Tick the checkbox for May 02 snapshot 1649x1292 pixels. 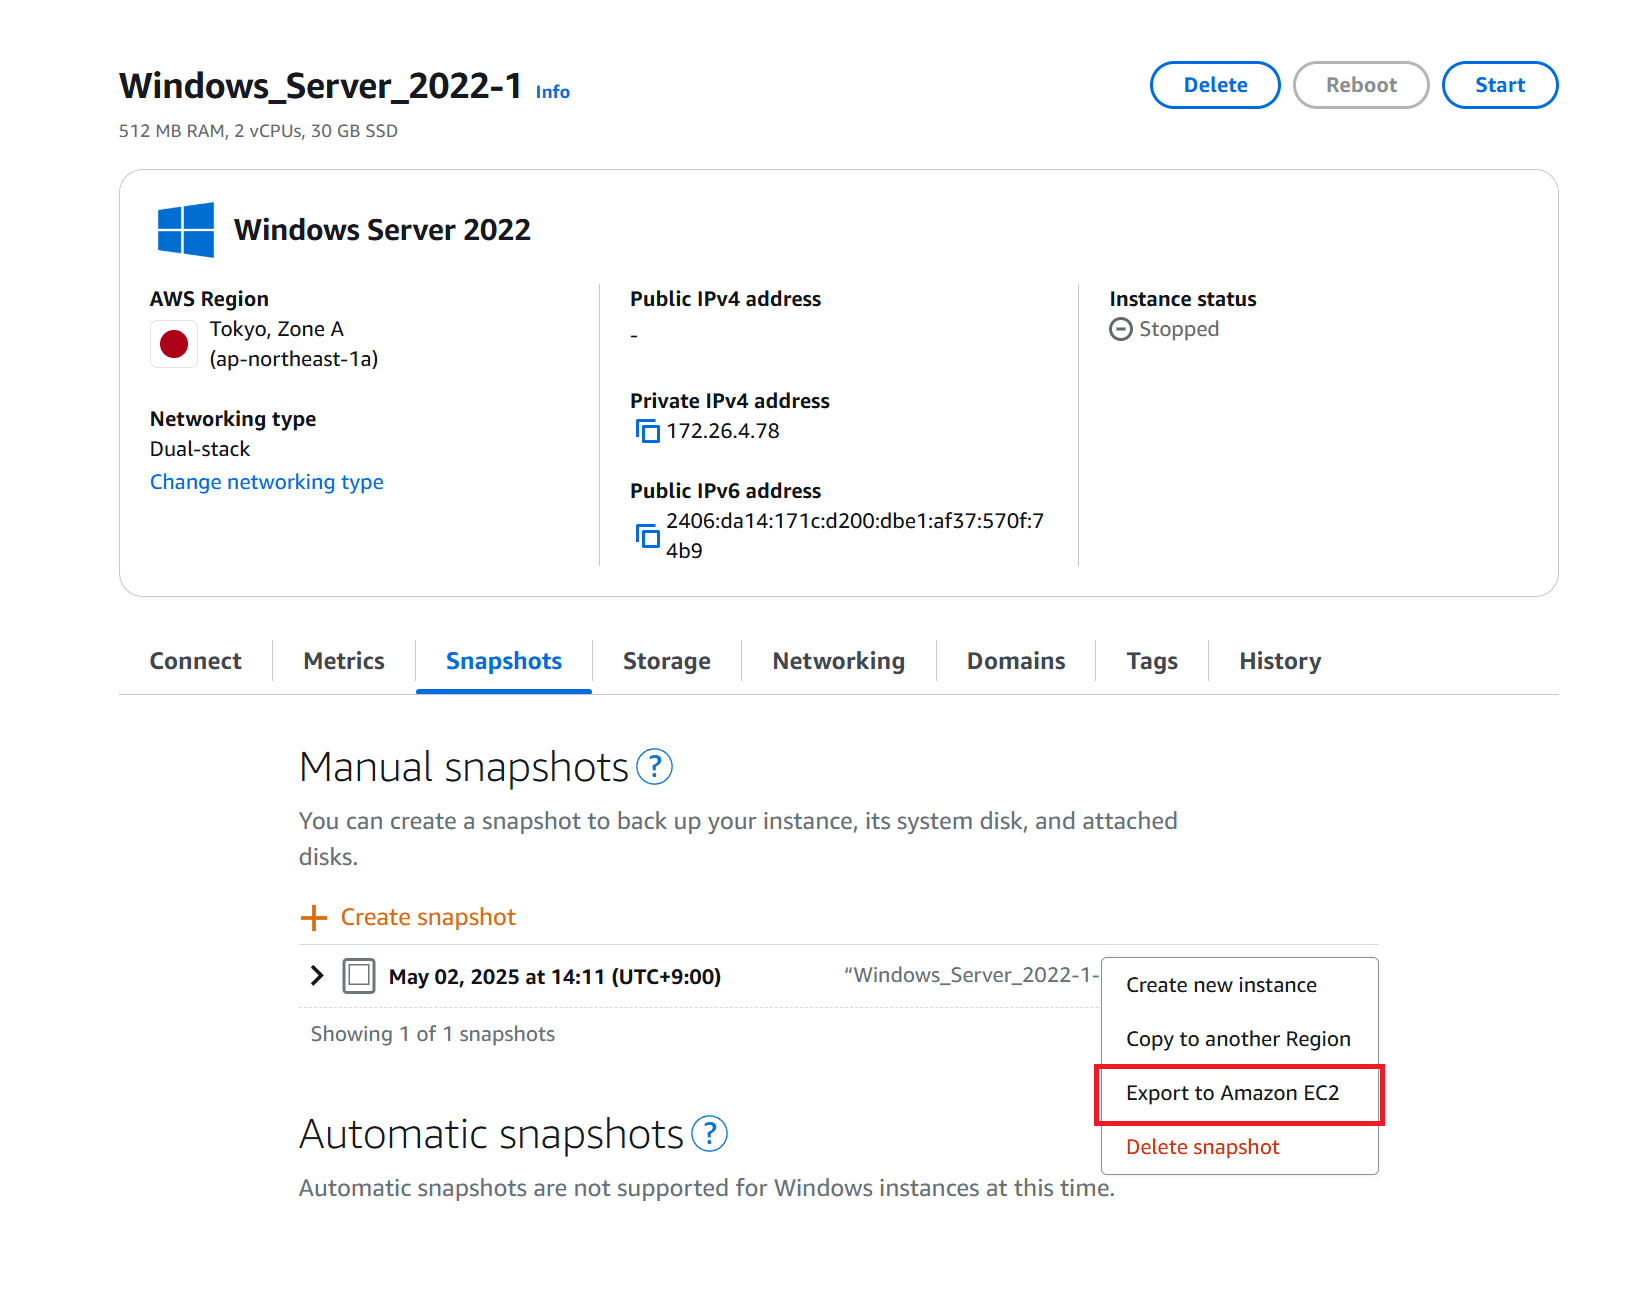tap(359, 975)
